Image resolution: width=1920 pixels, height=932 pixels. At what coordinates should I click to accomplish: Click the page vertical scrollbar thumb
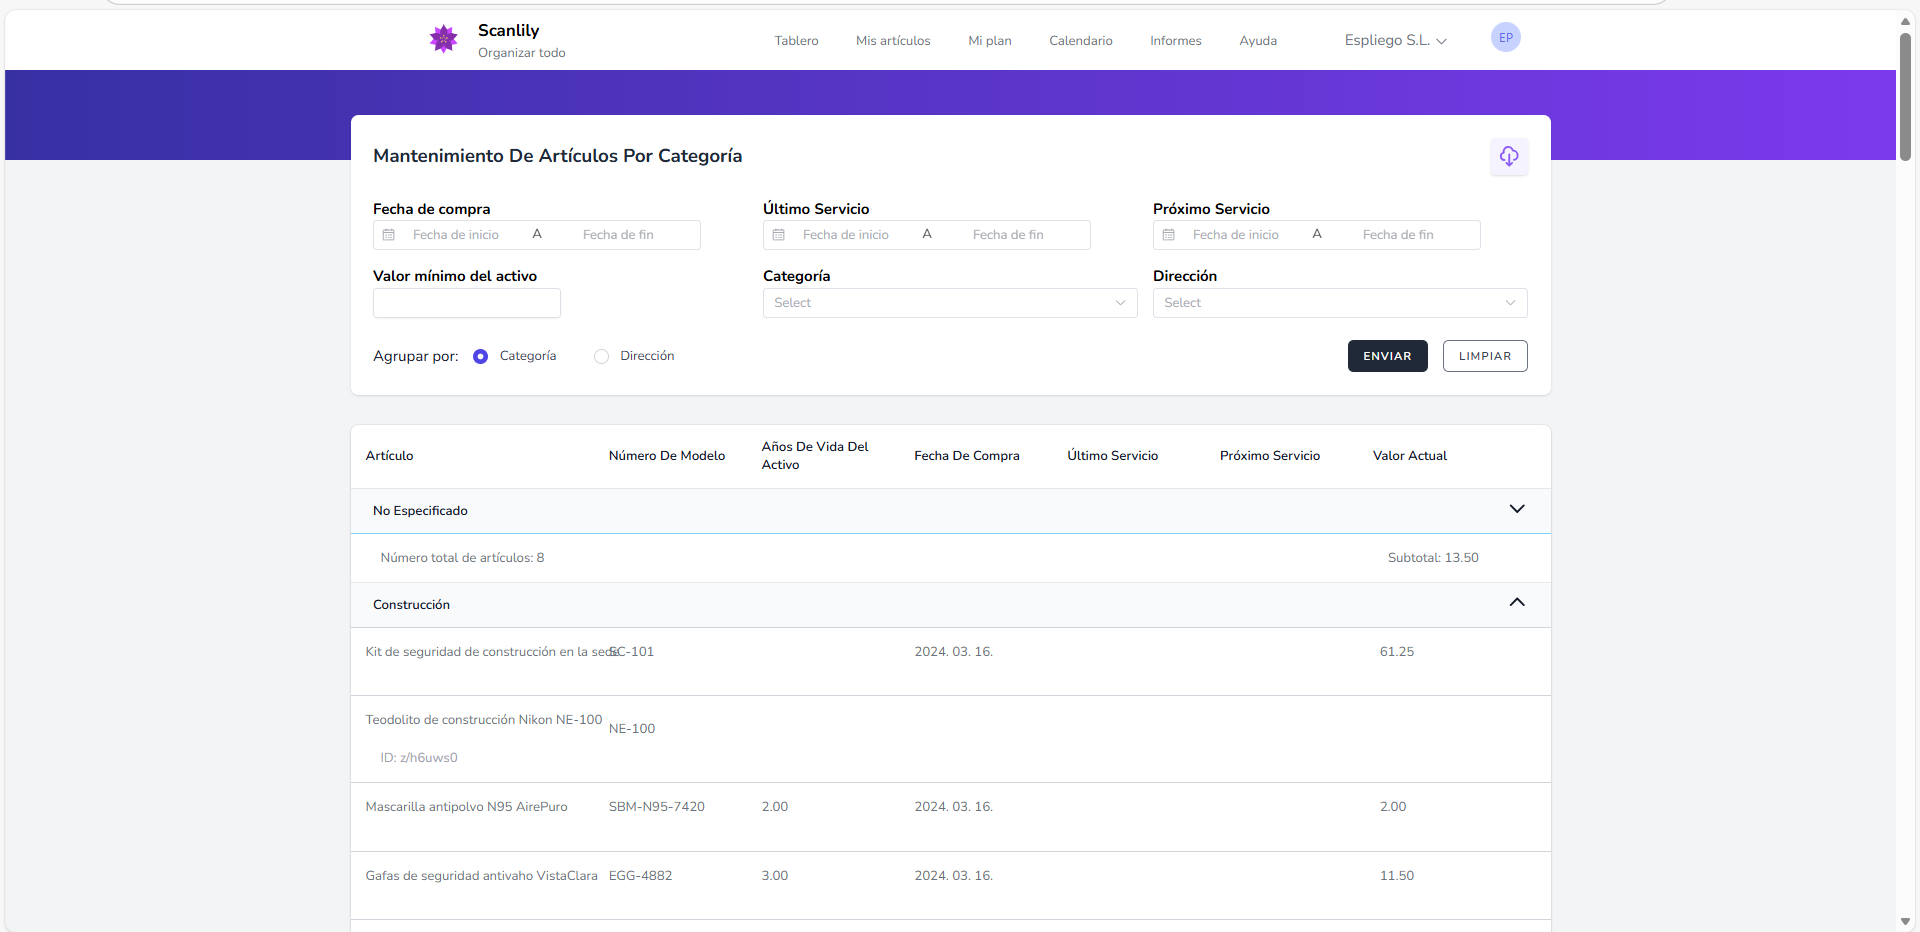click(1905, 95)
